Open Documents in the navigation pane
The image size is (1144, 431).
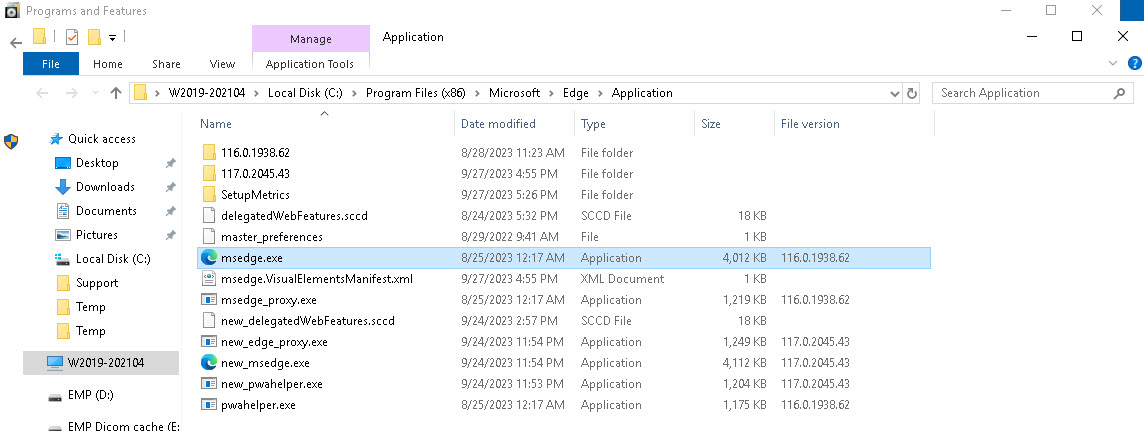[x=106, y=211]
